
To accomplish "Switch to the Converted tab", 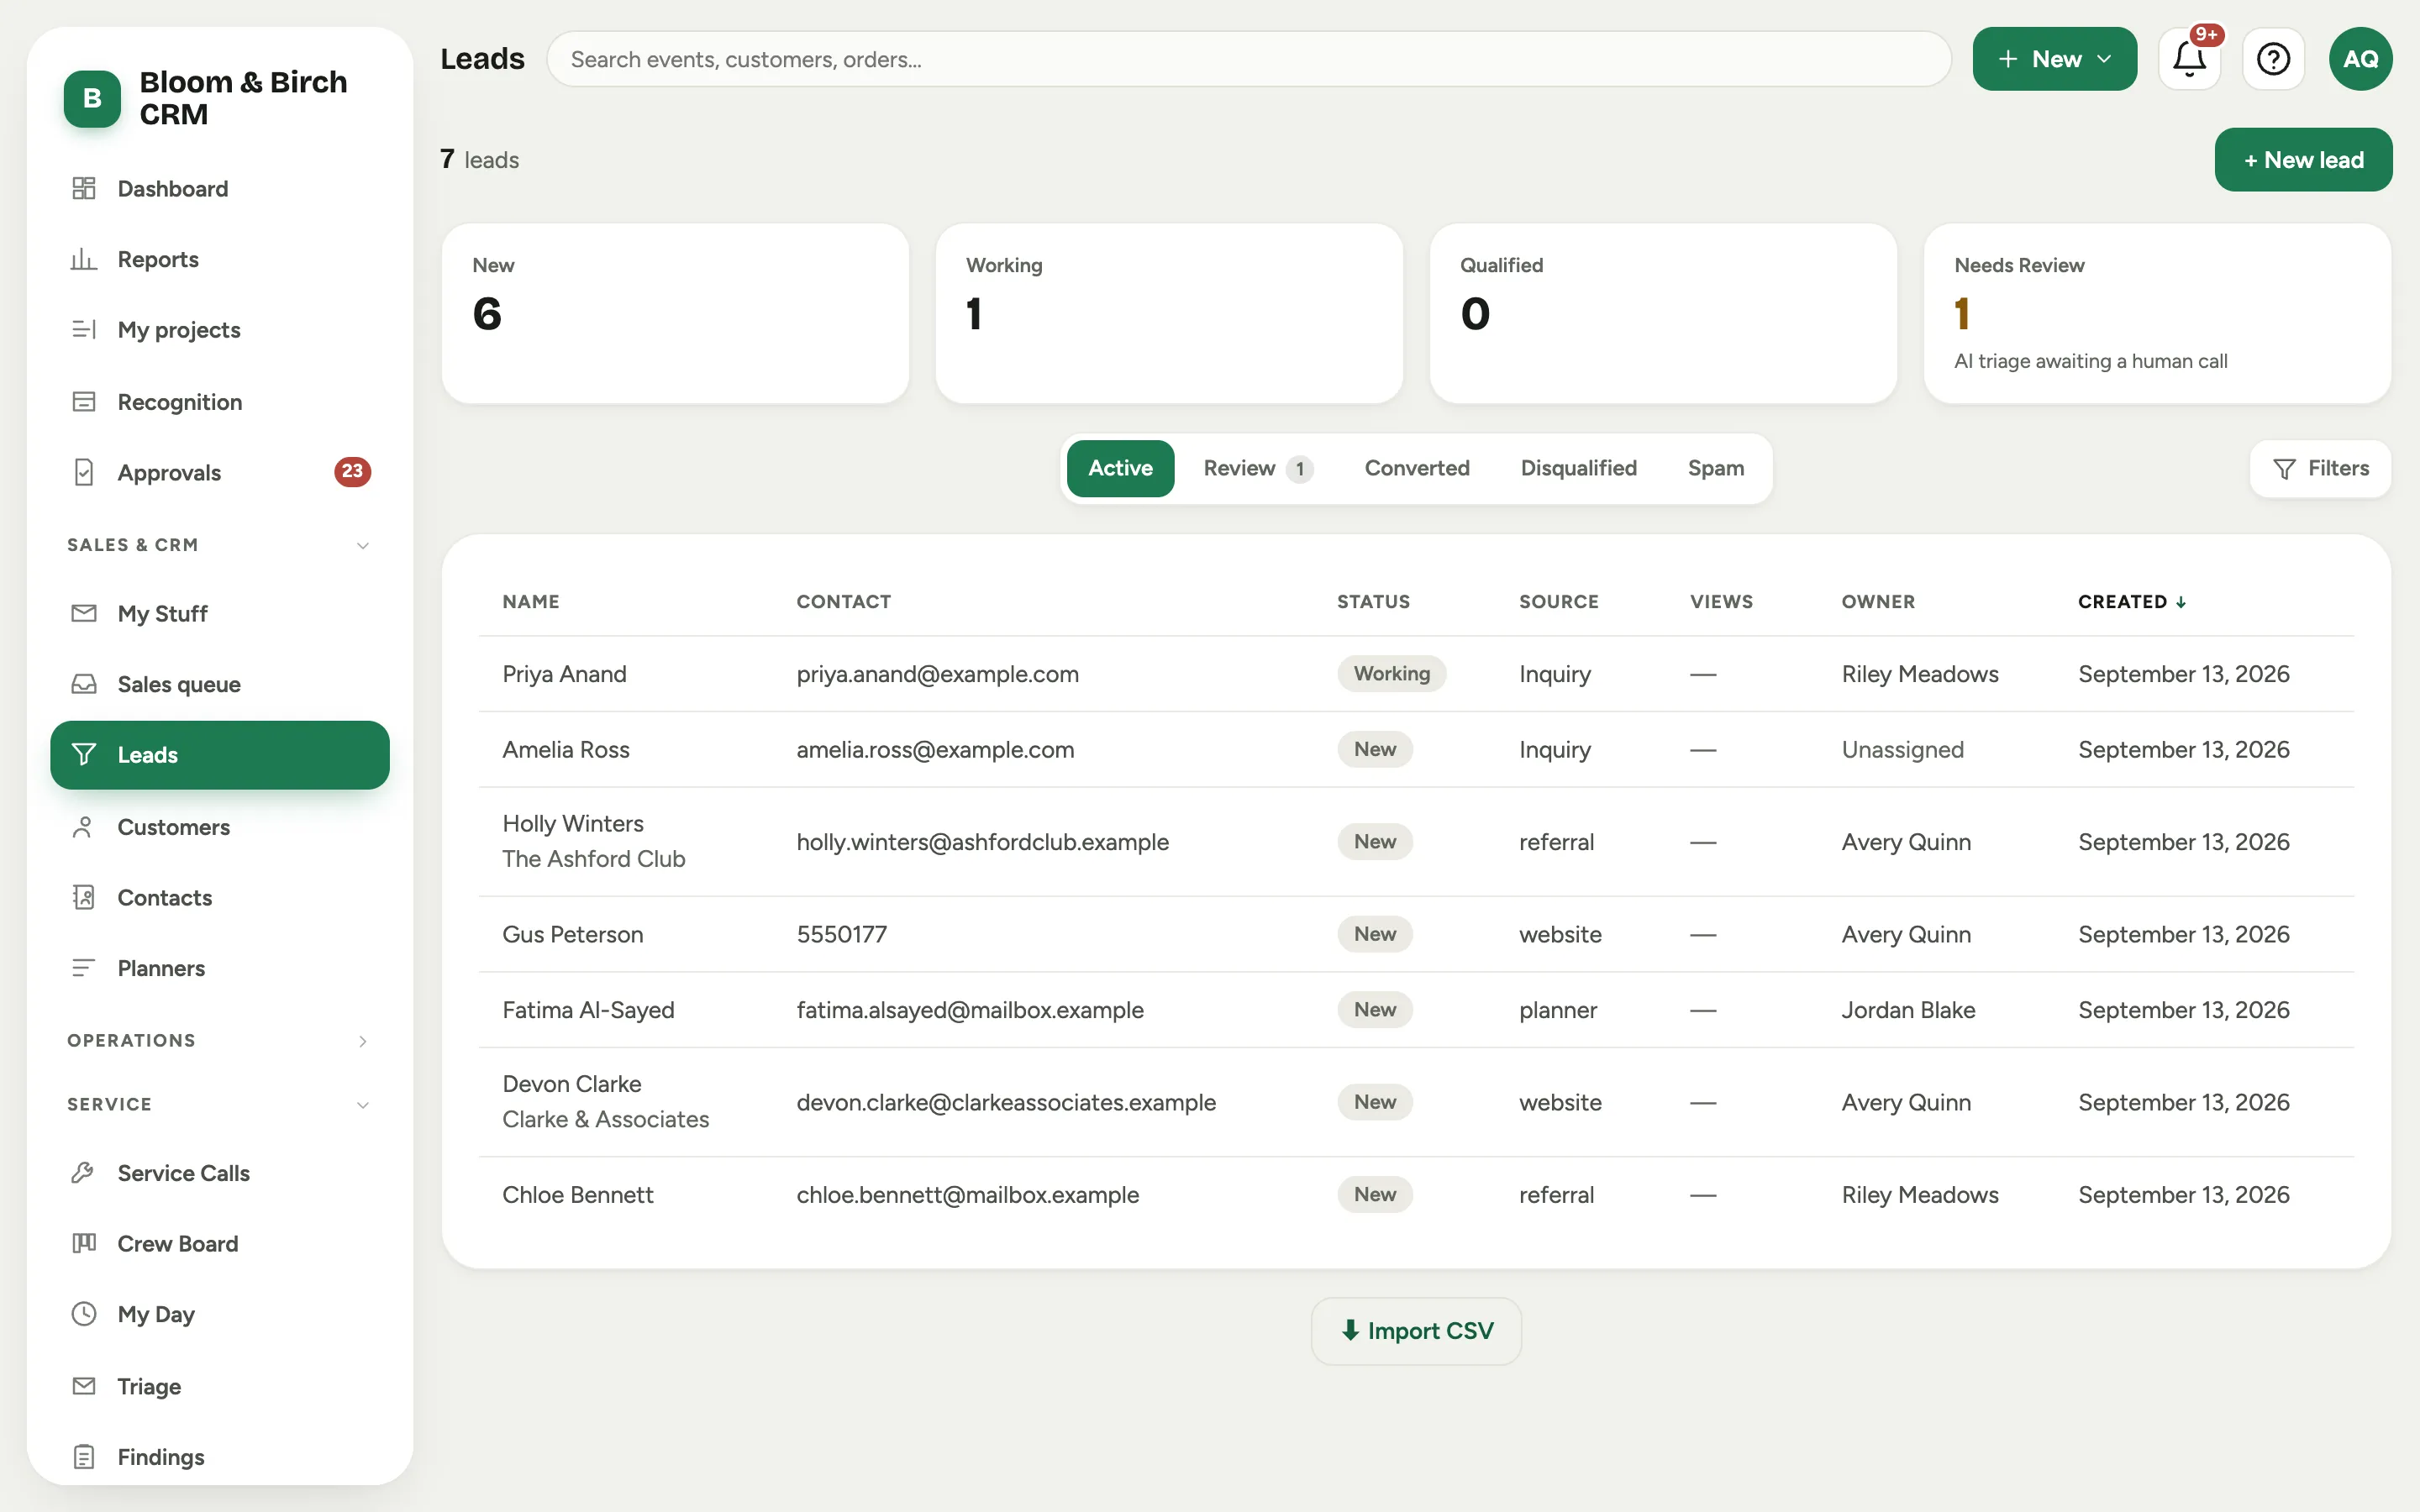I will point(1417,468).
